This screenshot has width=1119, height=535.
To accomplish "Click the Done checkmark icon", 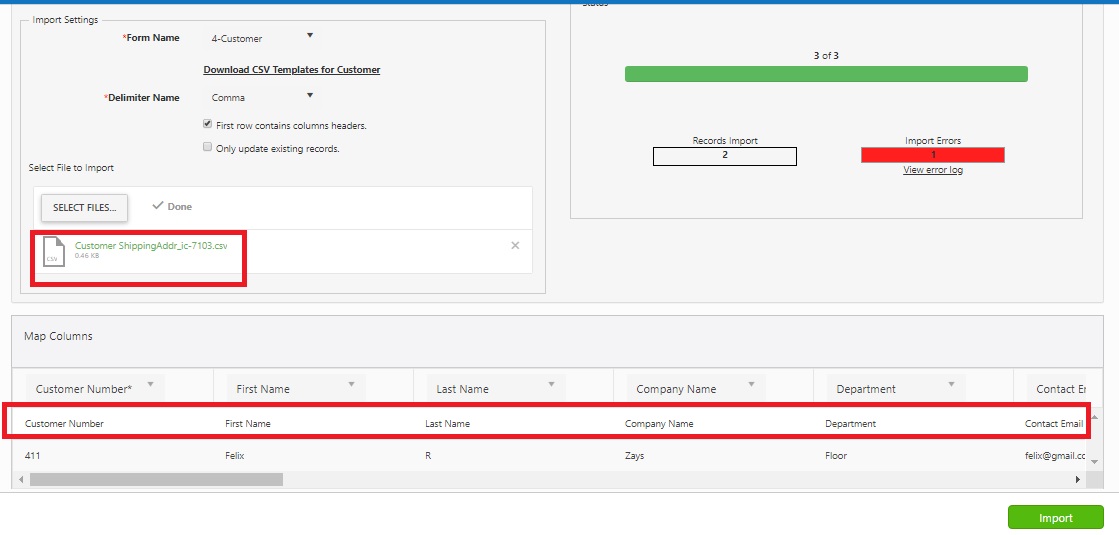I will coord(157,206).
